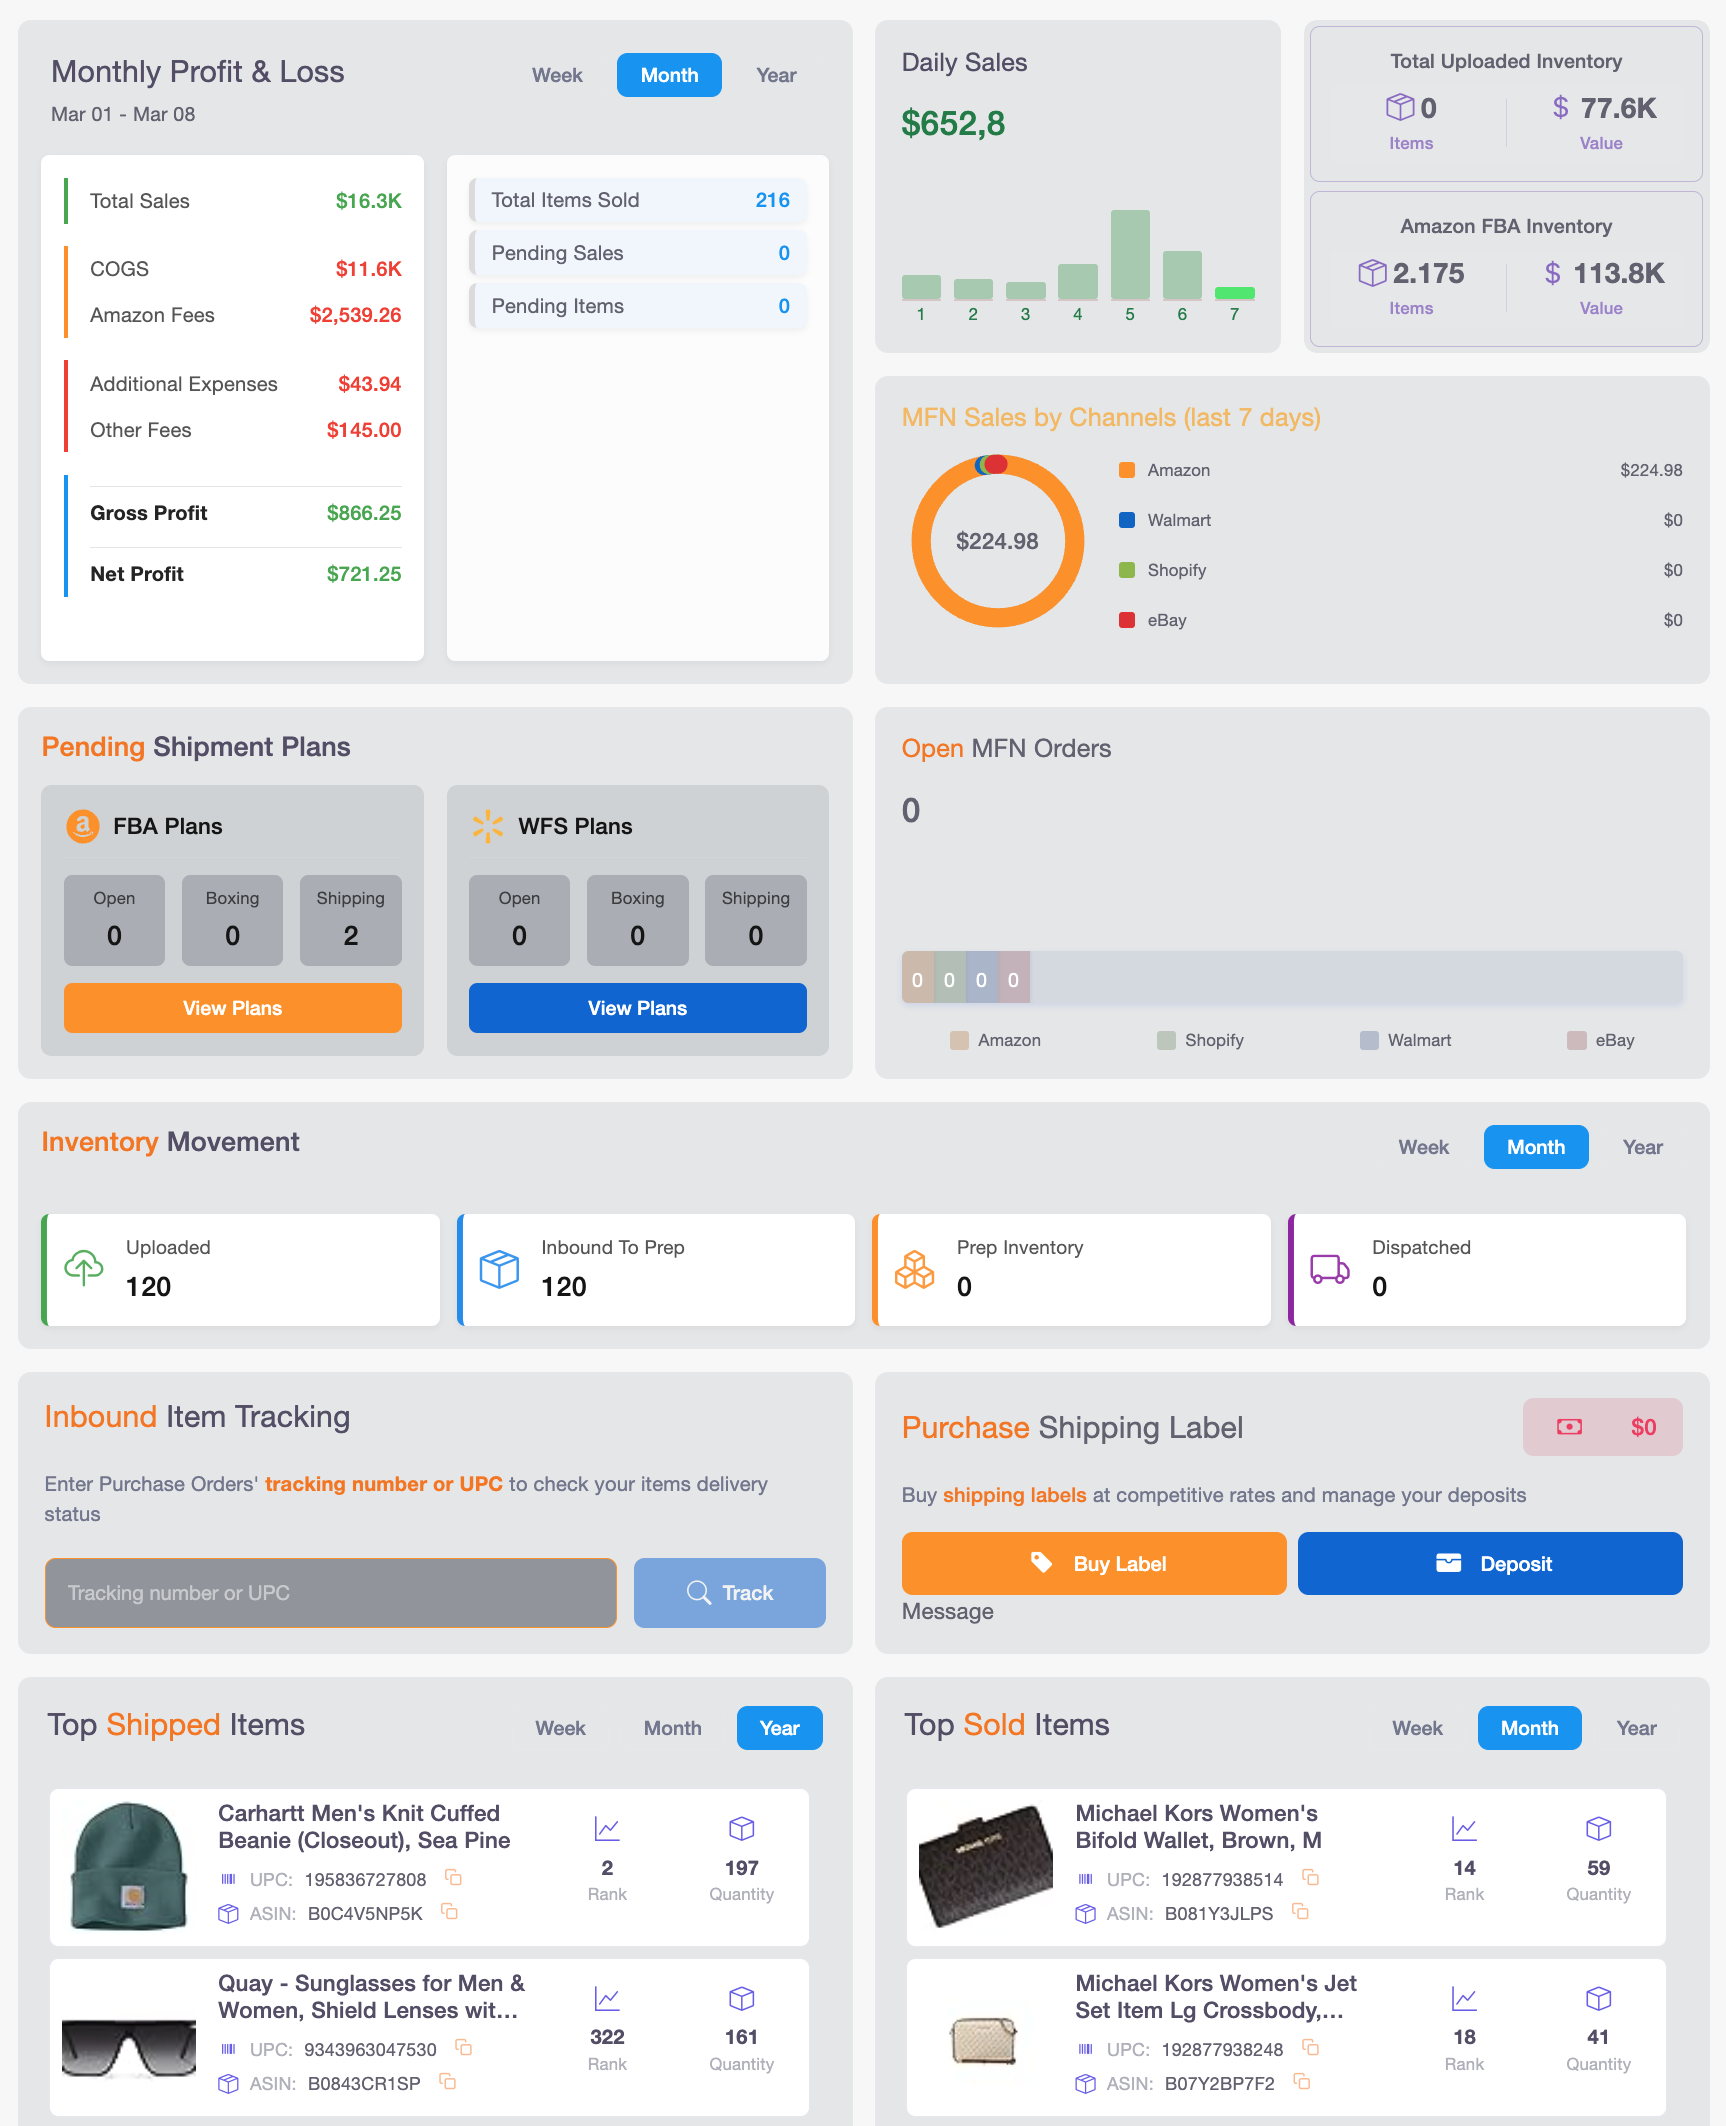Focus the Tracking number or UPC field
1726x2126 pixels.
[x=331, y=1593]
